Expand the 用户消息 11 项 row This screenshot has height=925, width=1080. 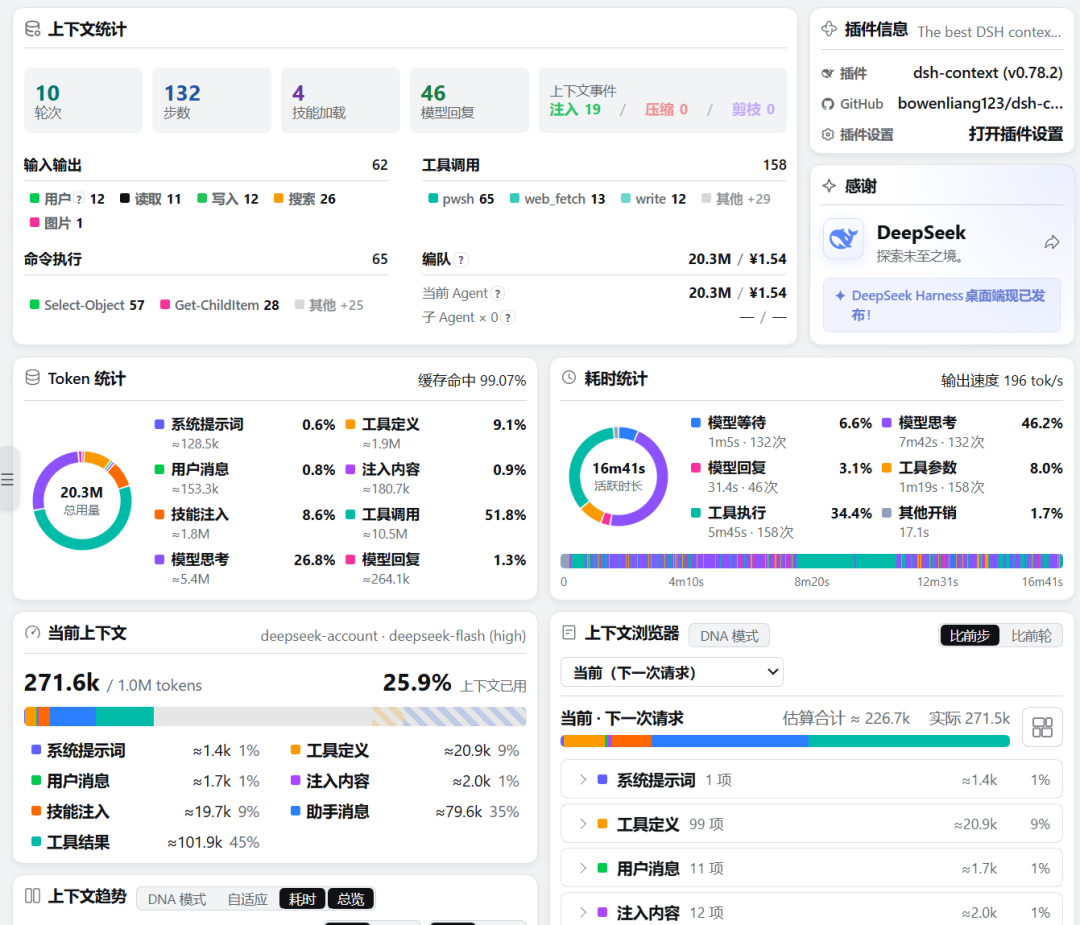click(811, 869)
